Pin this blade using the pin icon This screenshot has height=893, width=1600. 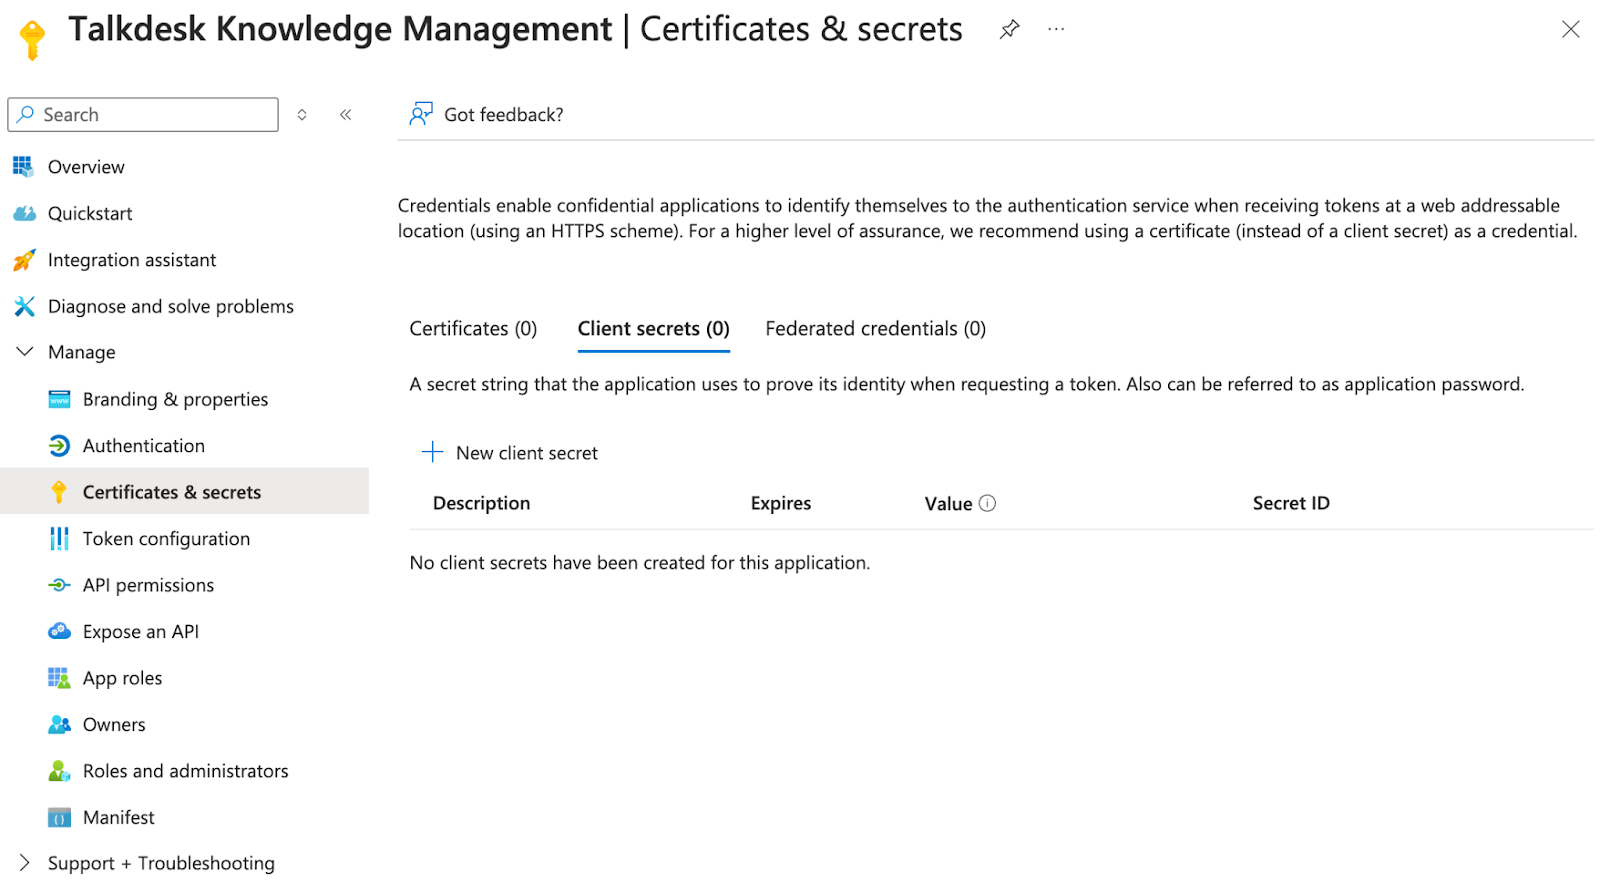pyautogui.click(x=1009, y=29)
